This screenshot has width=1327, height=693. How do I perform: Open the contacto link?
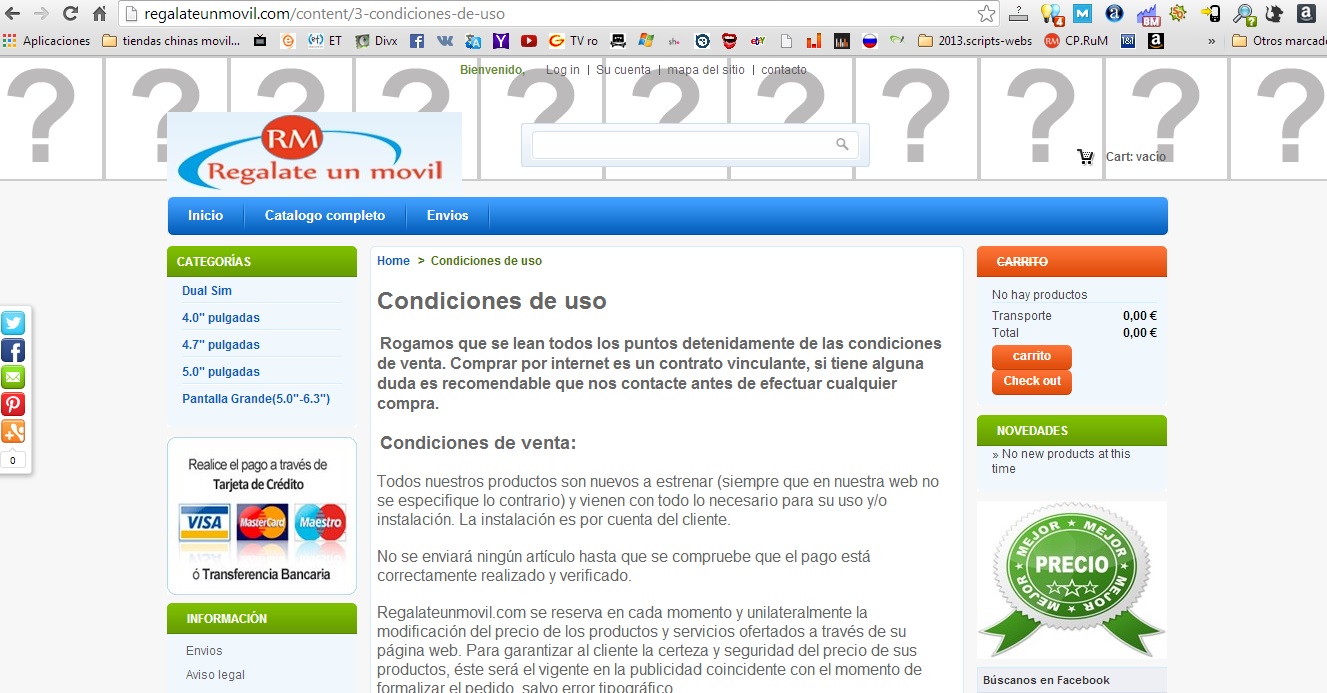(x=784, y=70)
